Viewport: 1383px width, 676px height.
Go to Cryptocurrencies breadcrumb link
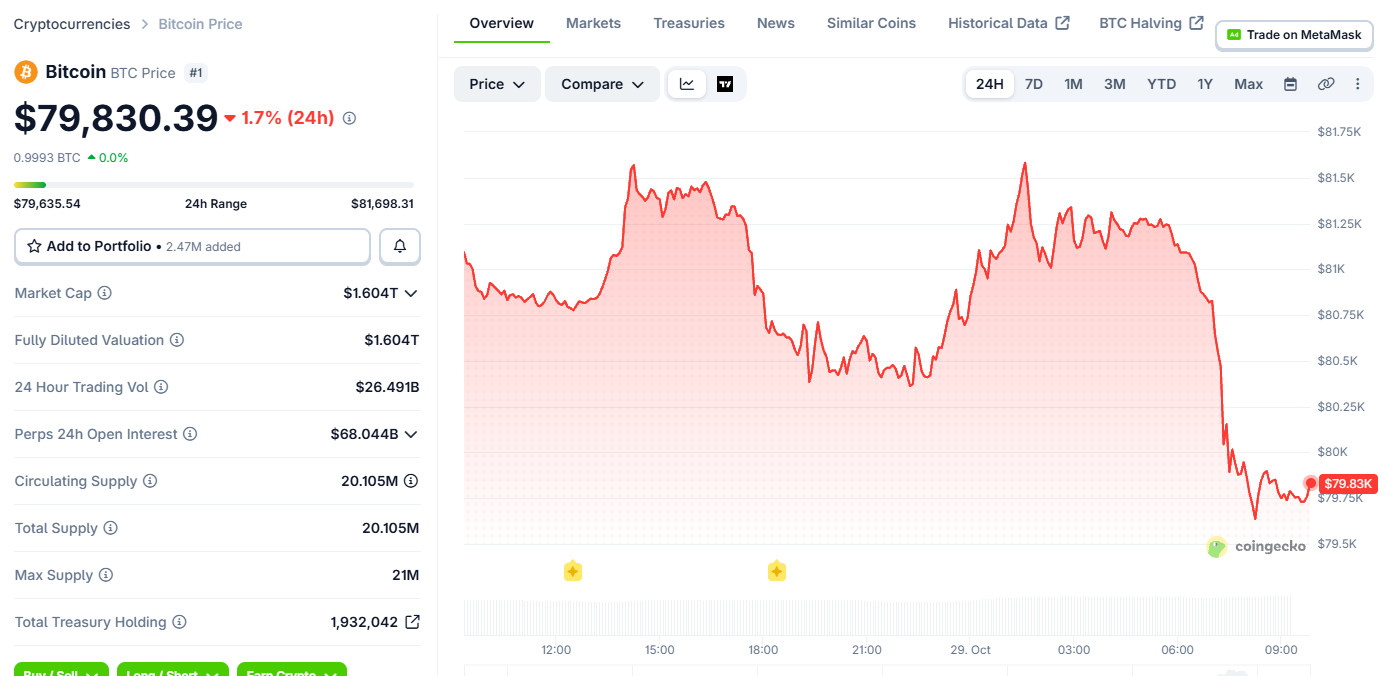coord(72,24)
